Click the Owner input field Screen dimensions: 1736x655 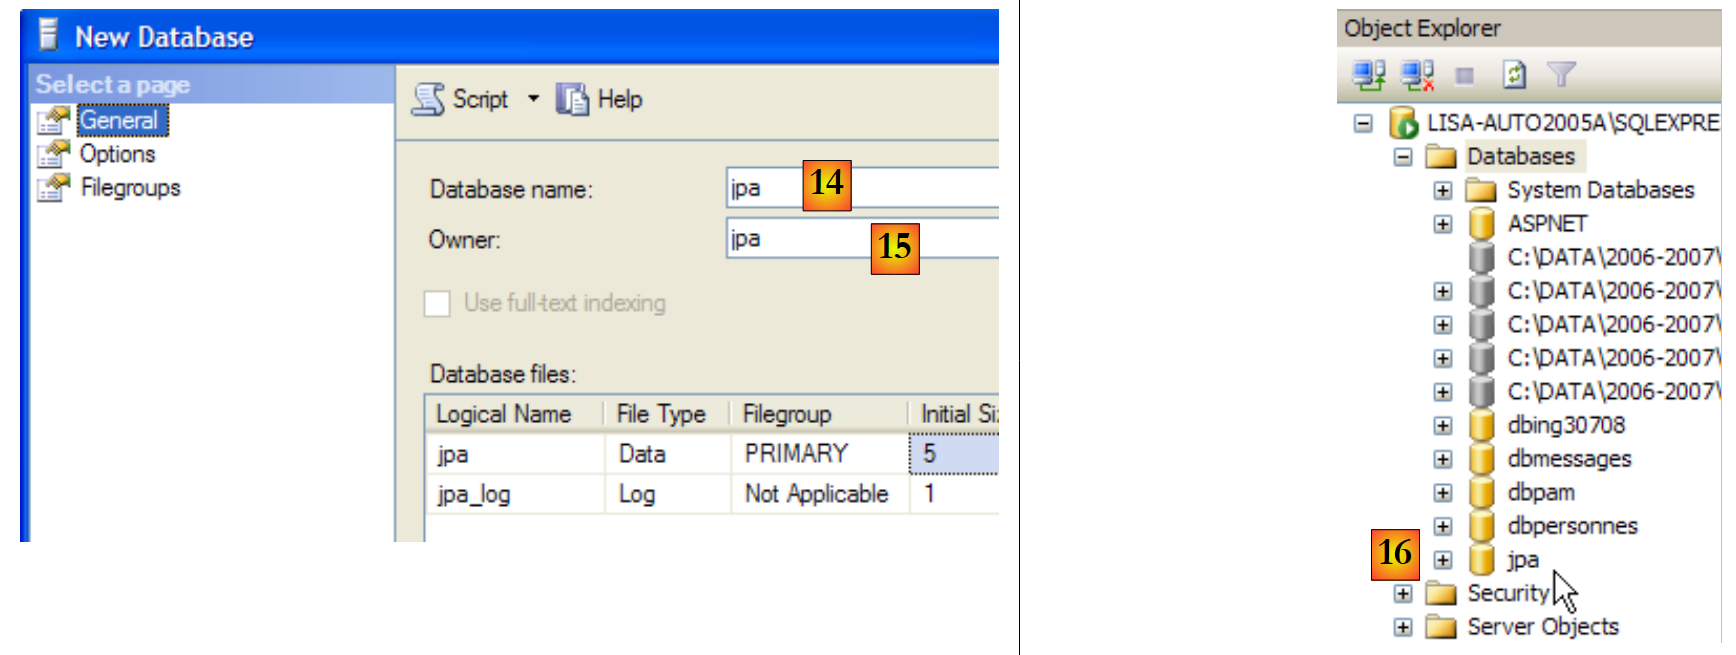point(800,239)
